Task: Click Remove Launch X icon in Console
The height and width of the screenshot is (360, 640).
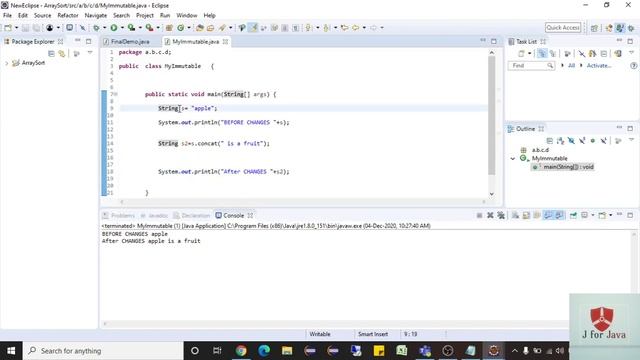Action: (x=490, y=215)
